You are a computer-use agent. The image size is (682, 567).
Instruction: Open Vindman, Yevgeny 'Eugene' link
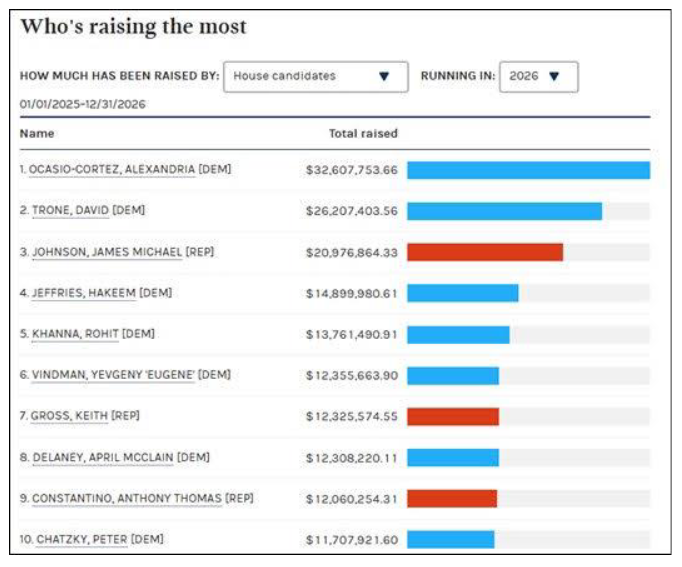coord(113,375)
